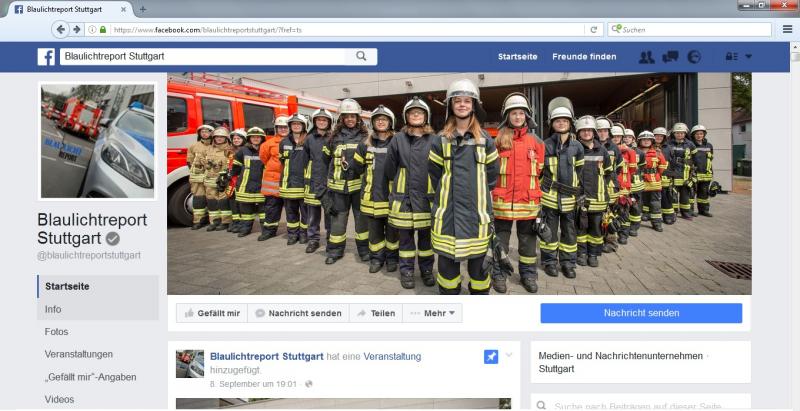
Task: Open the Firefox hamburger menu
Action: [787, 30]
